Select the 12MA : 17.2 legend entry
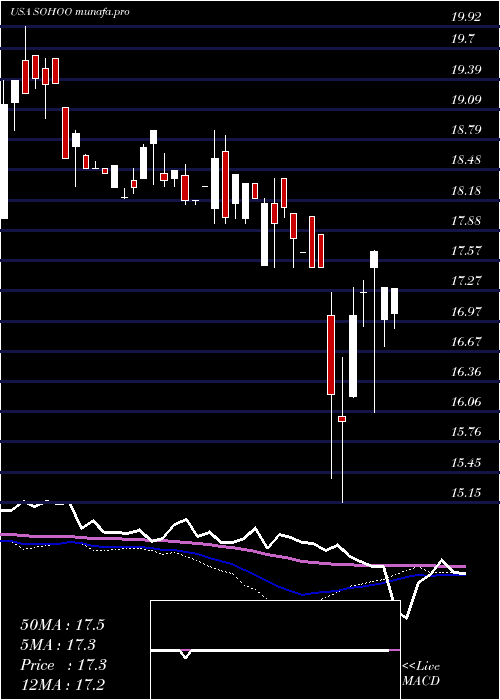500x700 pixels. click(63, 684)
